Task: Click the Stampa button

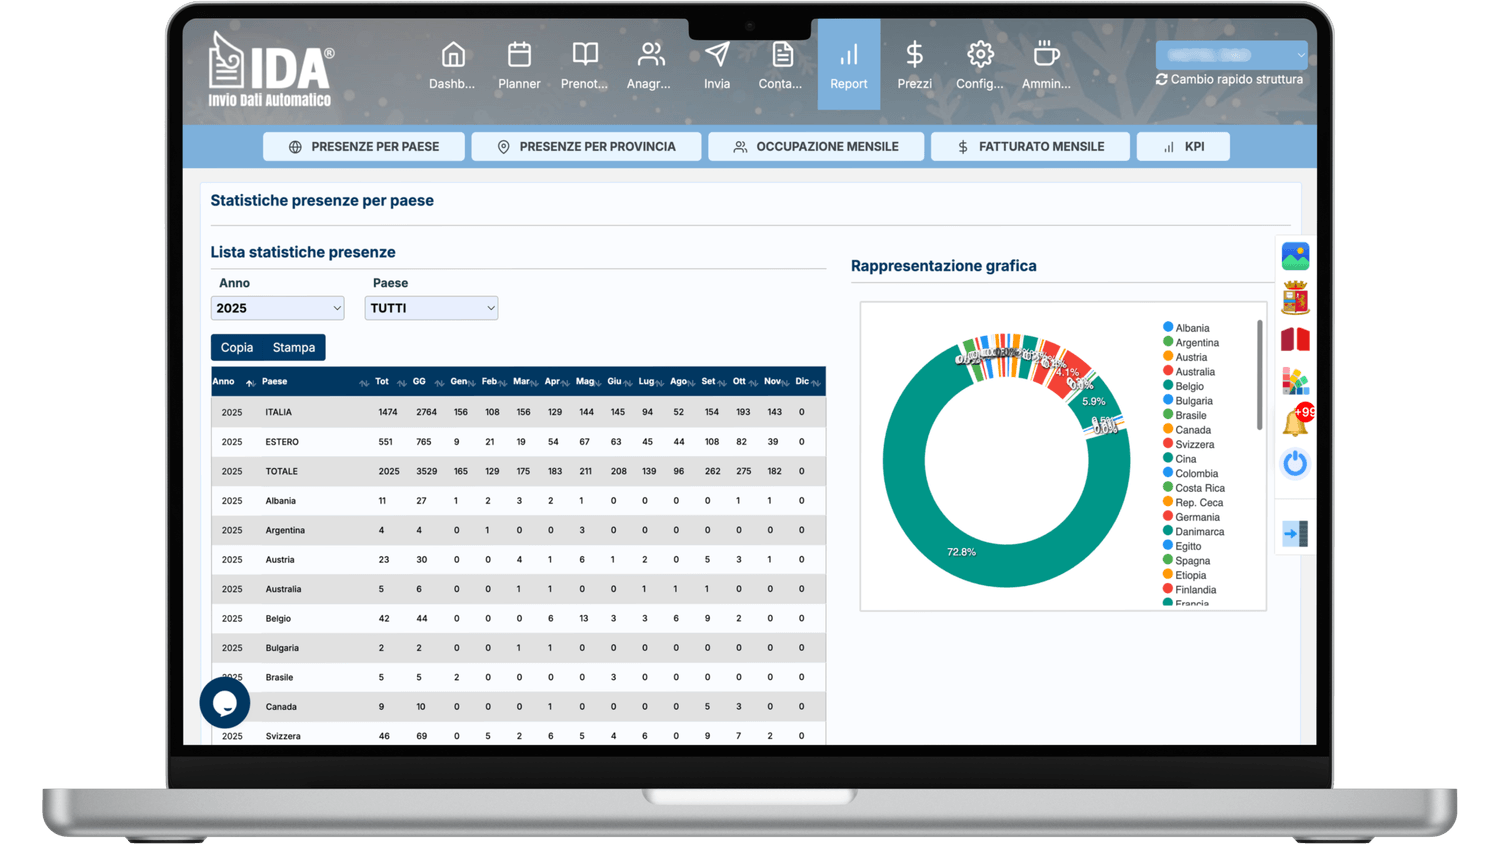Action: coord(294,348)
